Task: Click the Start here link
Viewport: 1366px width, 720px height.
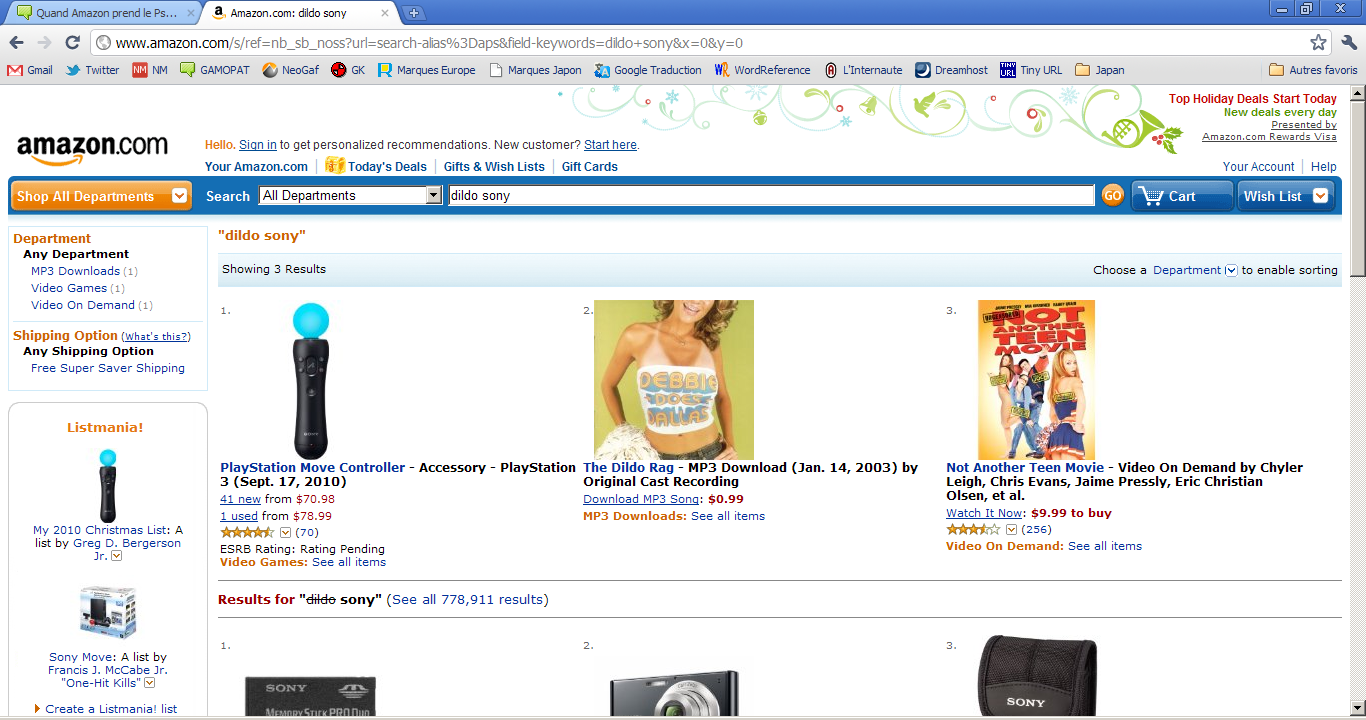Action: coord(610,145)
